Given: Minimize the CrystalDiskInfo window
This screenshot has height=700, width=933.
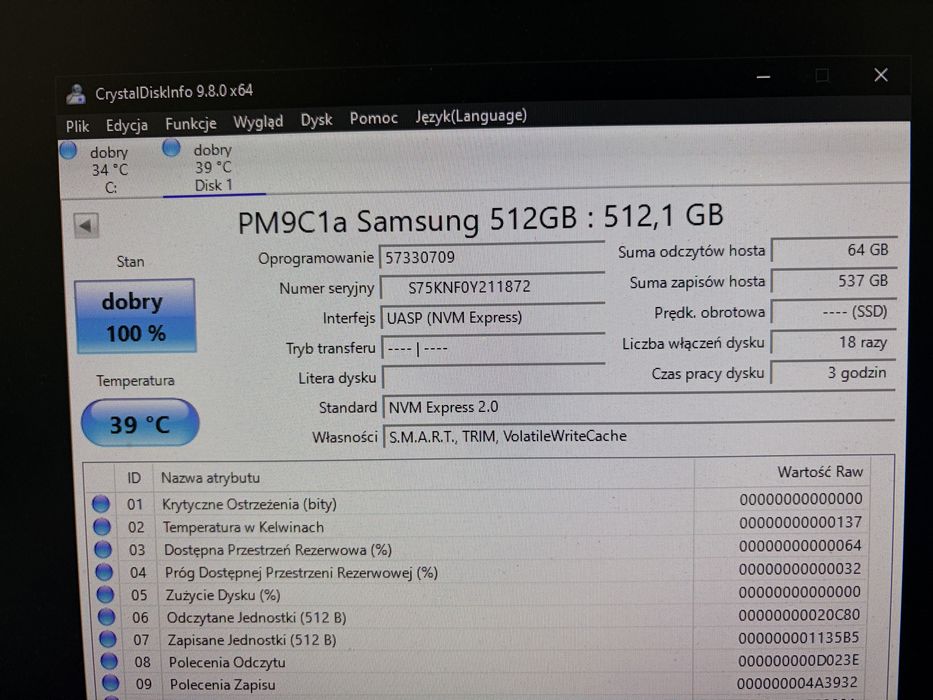Looking at the screenshot, I should click(763, 77).
